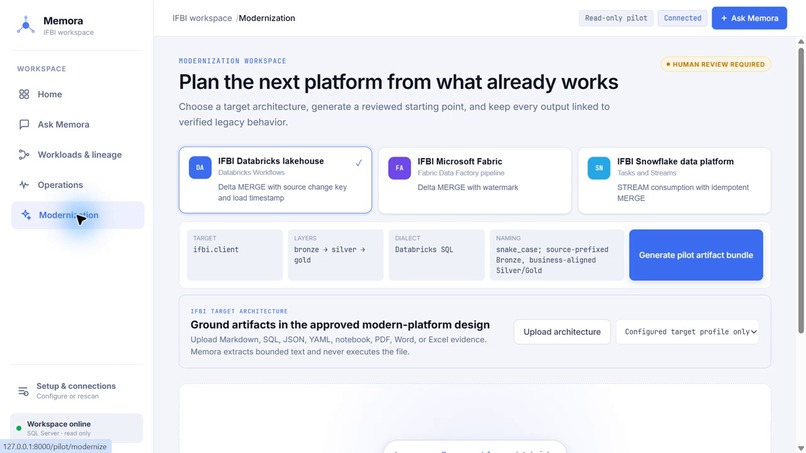Click the NAMING snake_case field
This screenshot has height=453, width=806.
[557, 255]
